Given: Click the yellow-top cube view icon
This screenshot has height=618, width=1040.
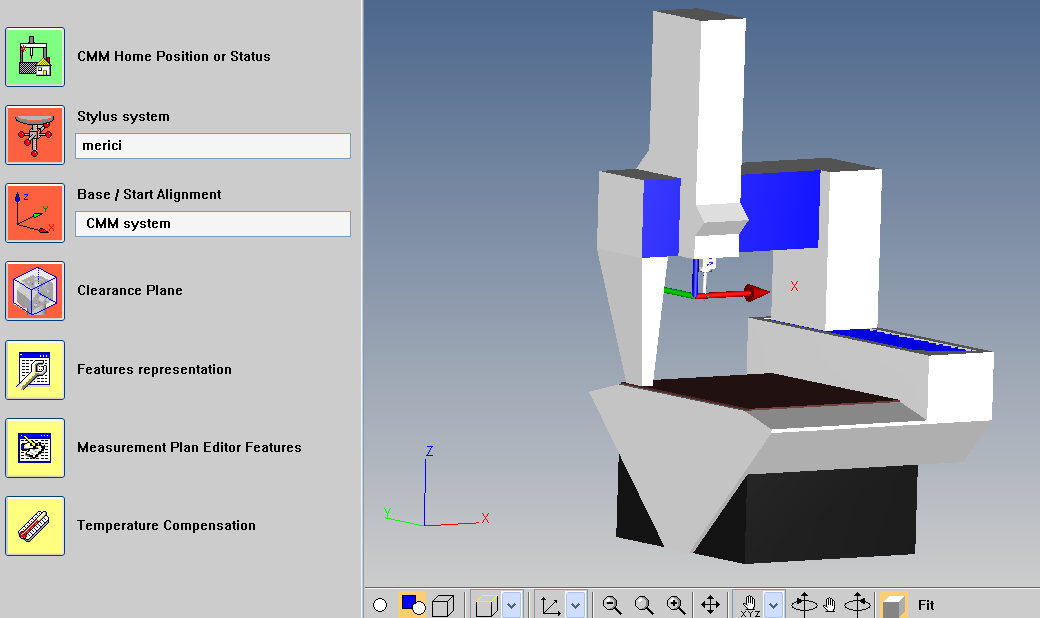Looking at the screenshot, I should [x=487, y=605].
